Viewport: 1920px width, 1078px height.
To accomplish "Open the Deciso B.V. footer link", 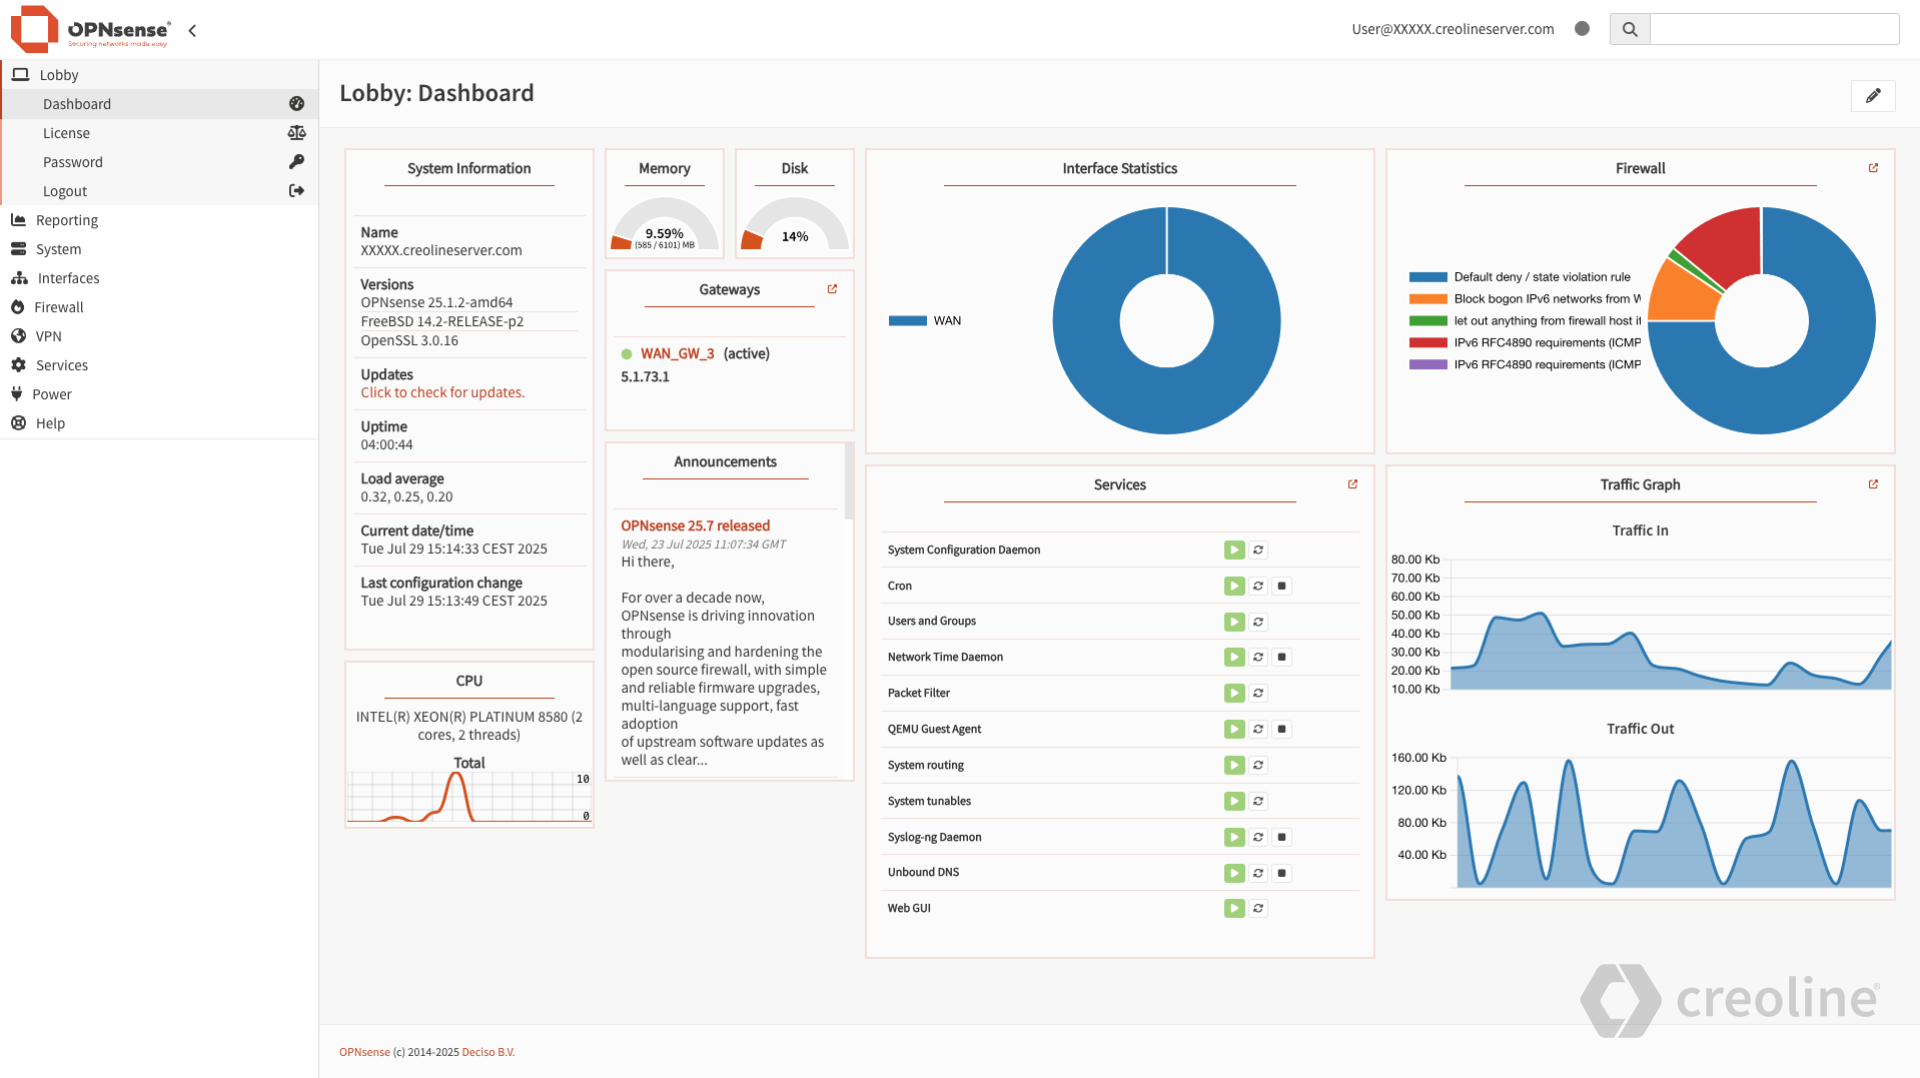I will pyautogui.click(x=488, y=1052).
